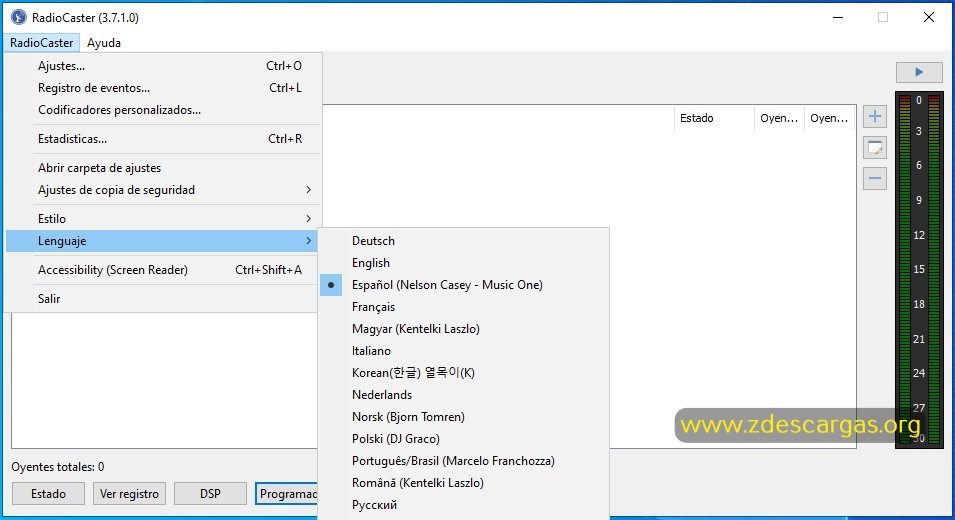Close the RadioCaster window
The image size is (955, 520).
(928, 17)
